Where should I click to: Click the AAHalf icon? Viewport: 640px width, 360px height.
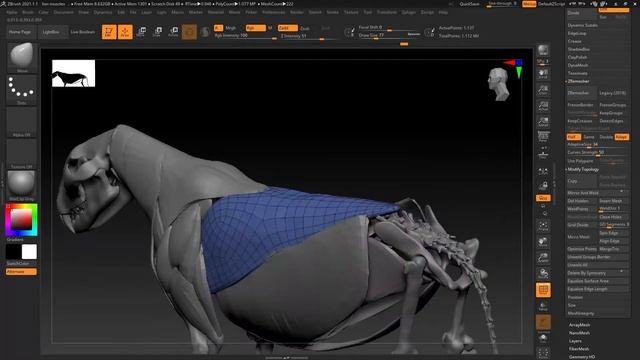[543, 122]
